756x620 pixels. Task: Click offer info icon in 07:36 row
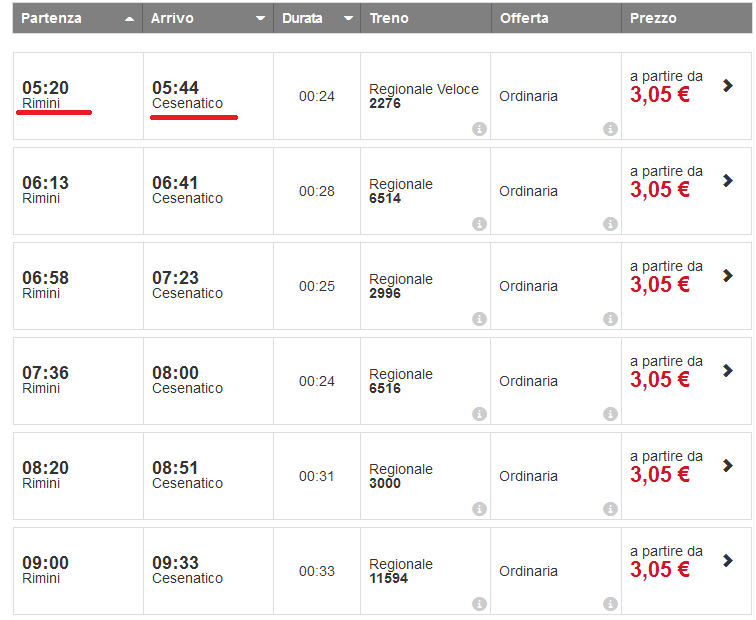610,414
